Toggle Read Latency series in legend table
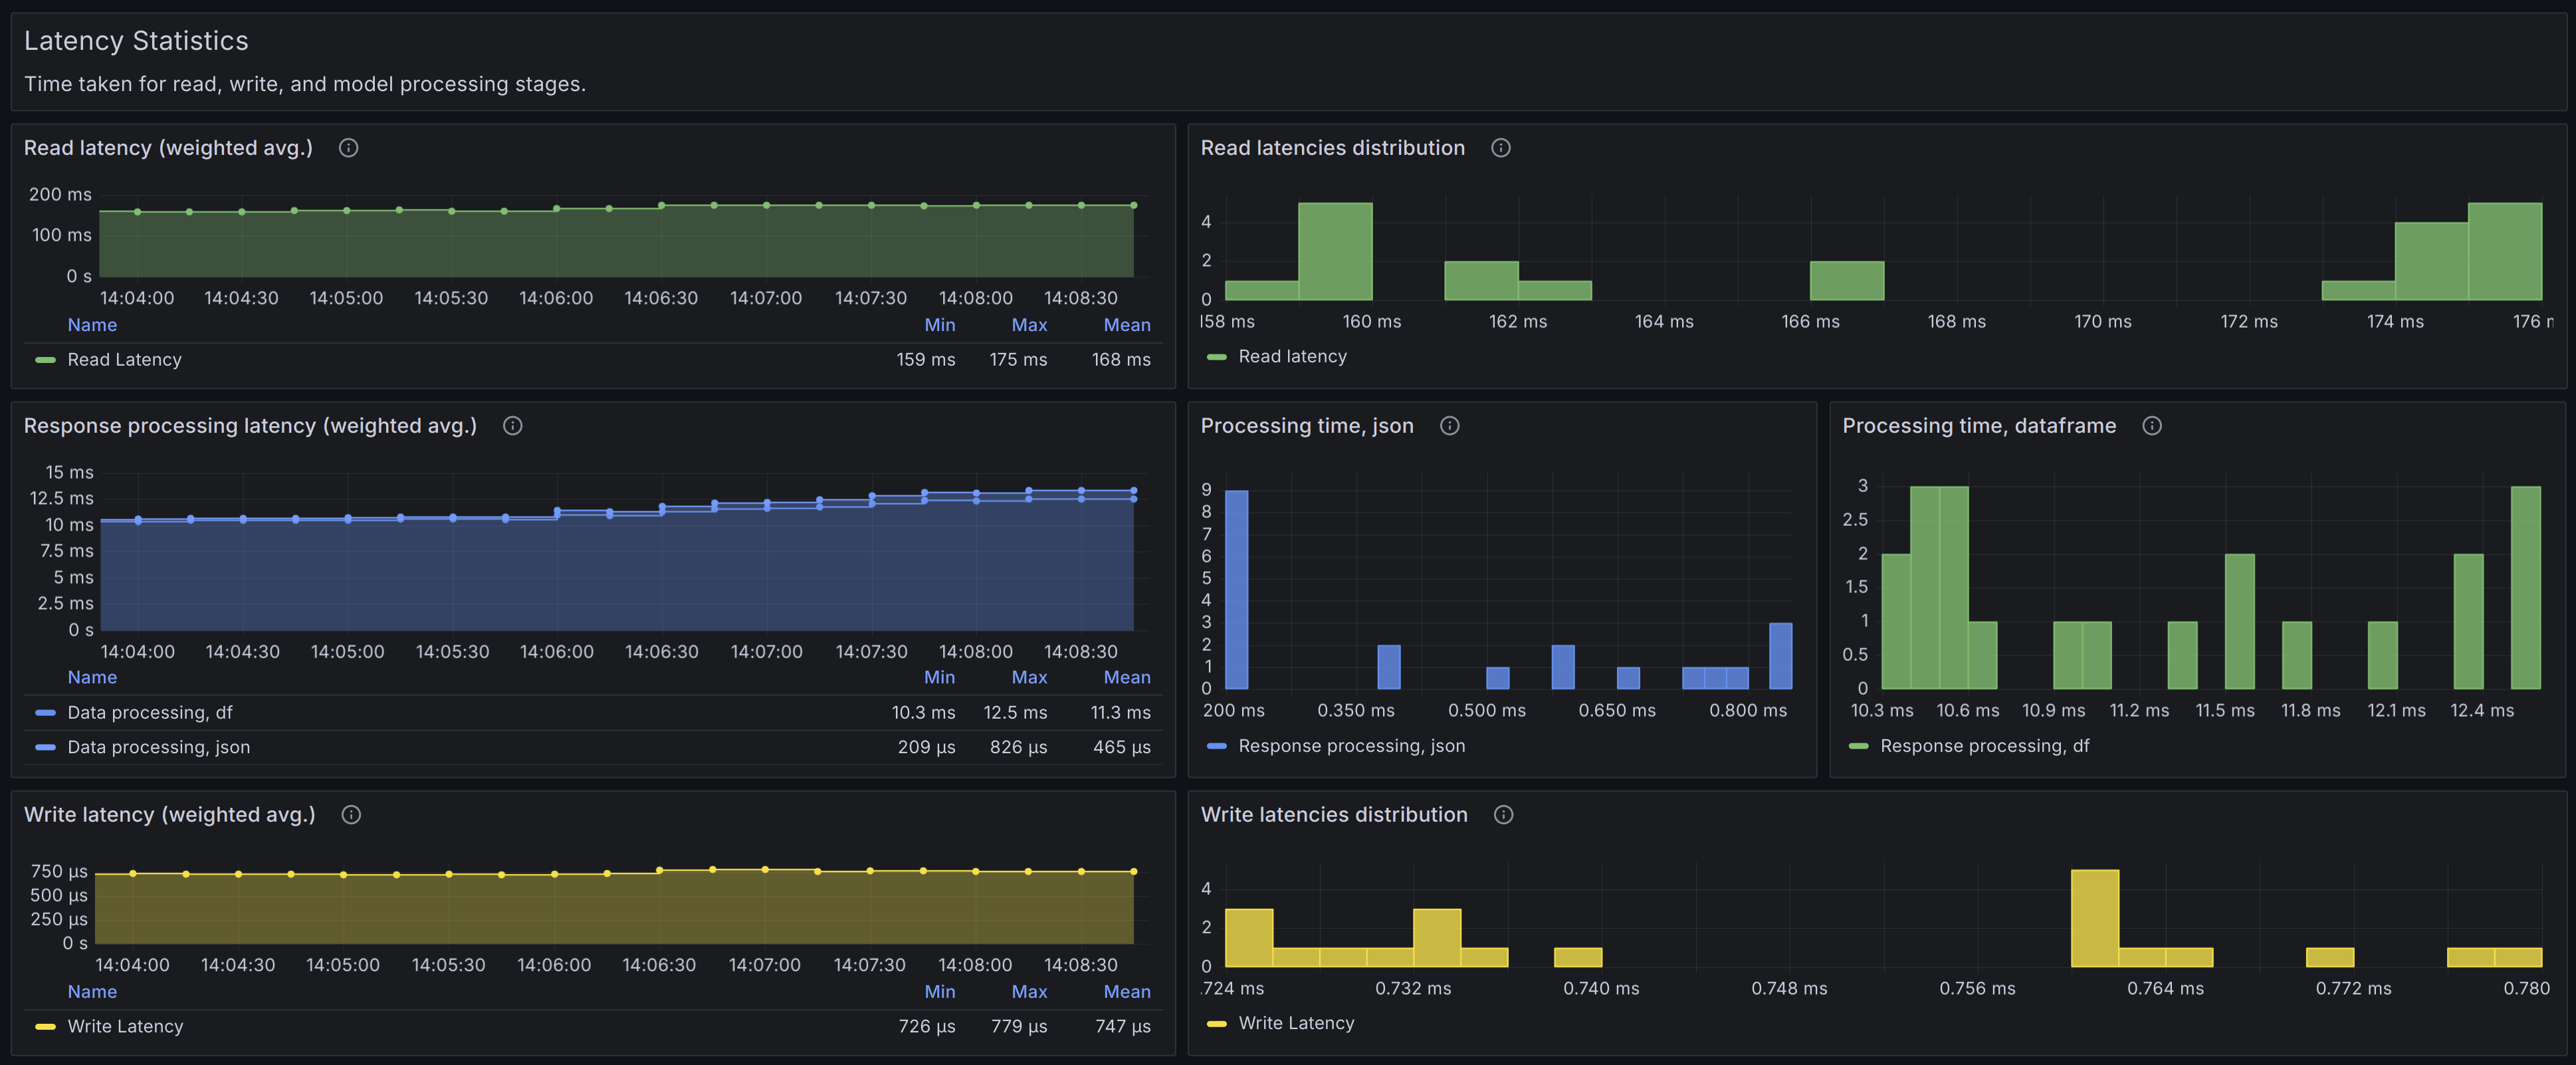The image size is (2576, 1065). click(124, 360)
